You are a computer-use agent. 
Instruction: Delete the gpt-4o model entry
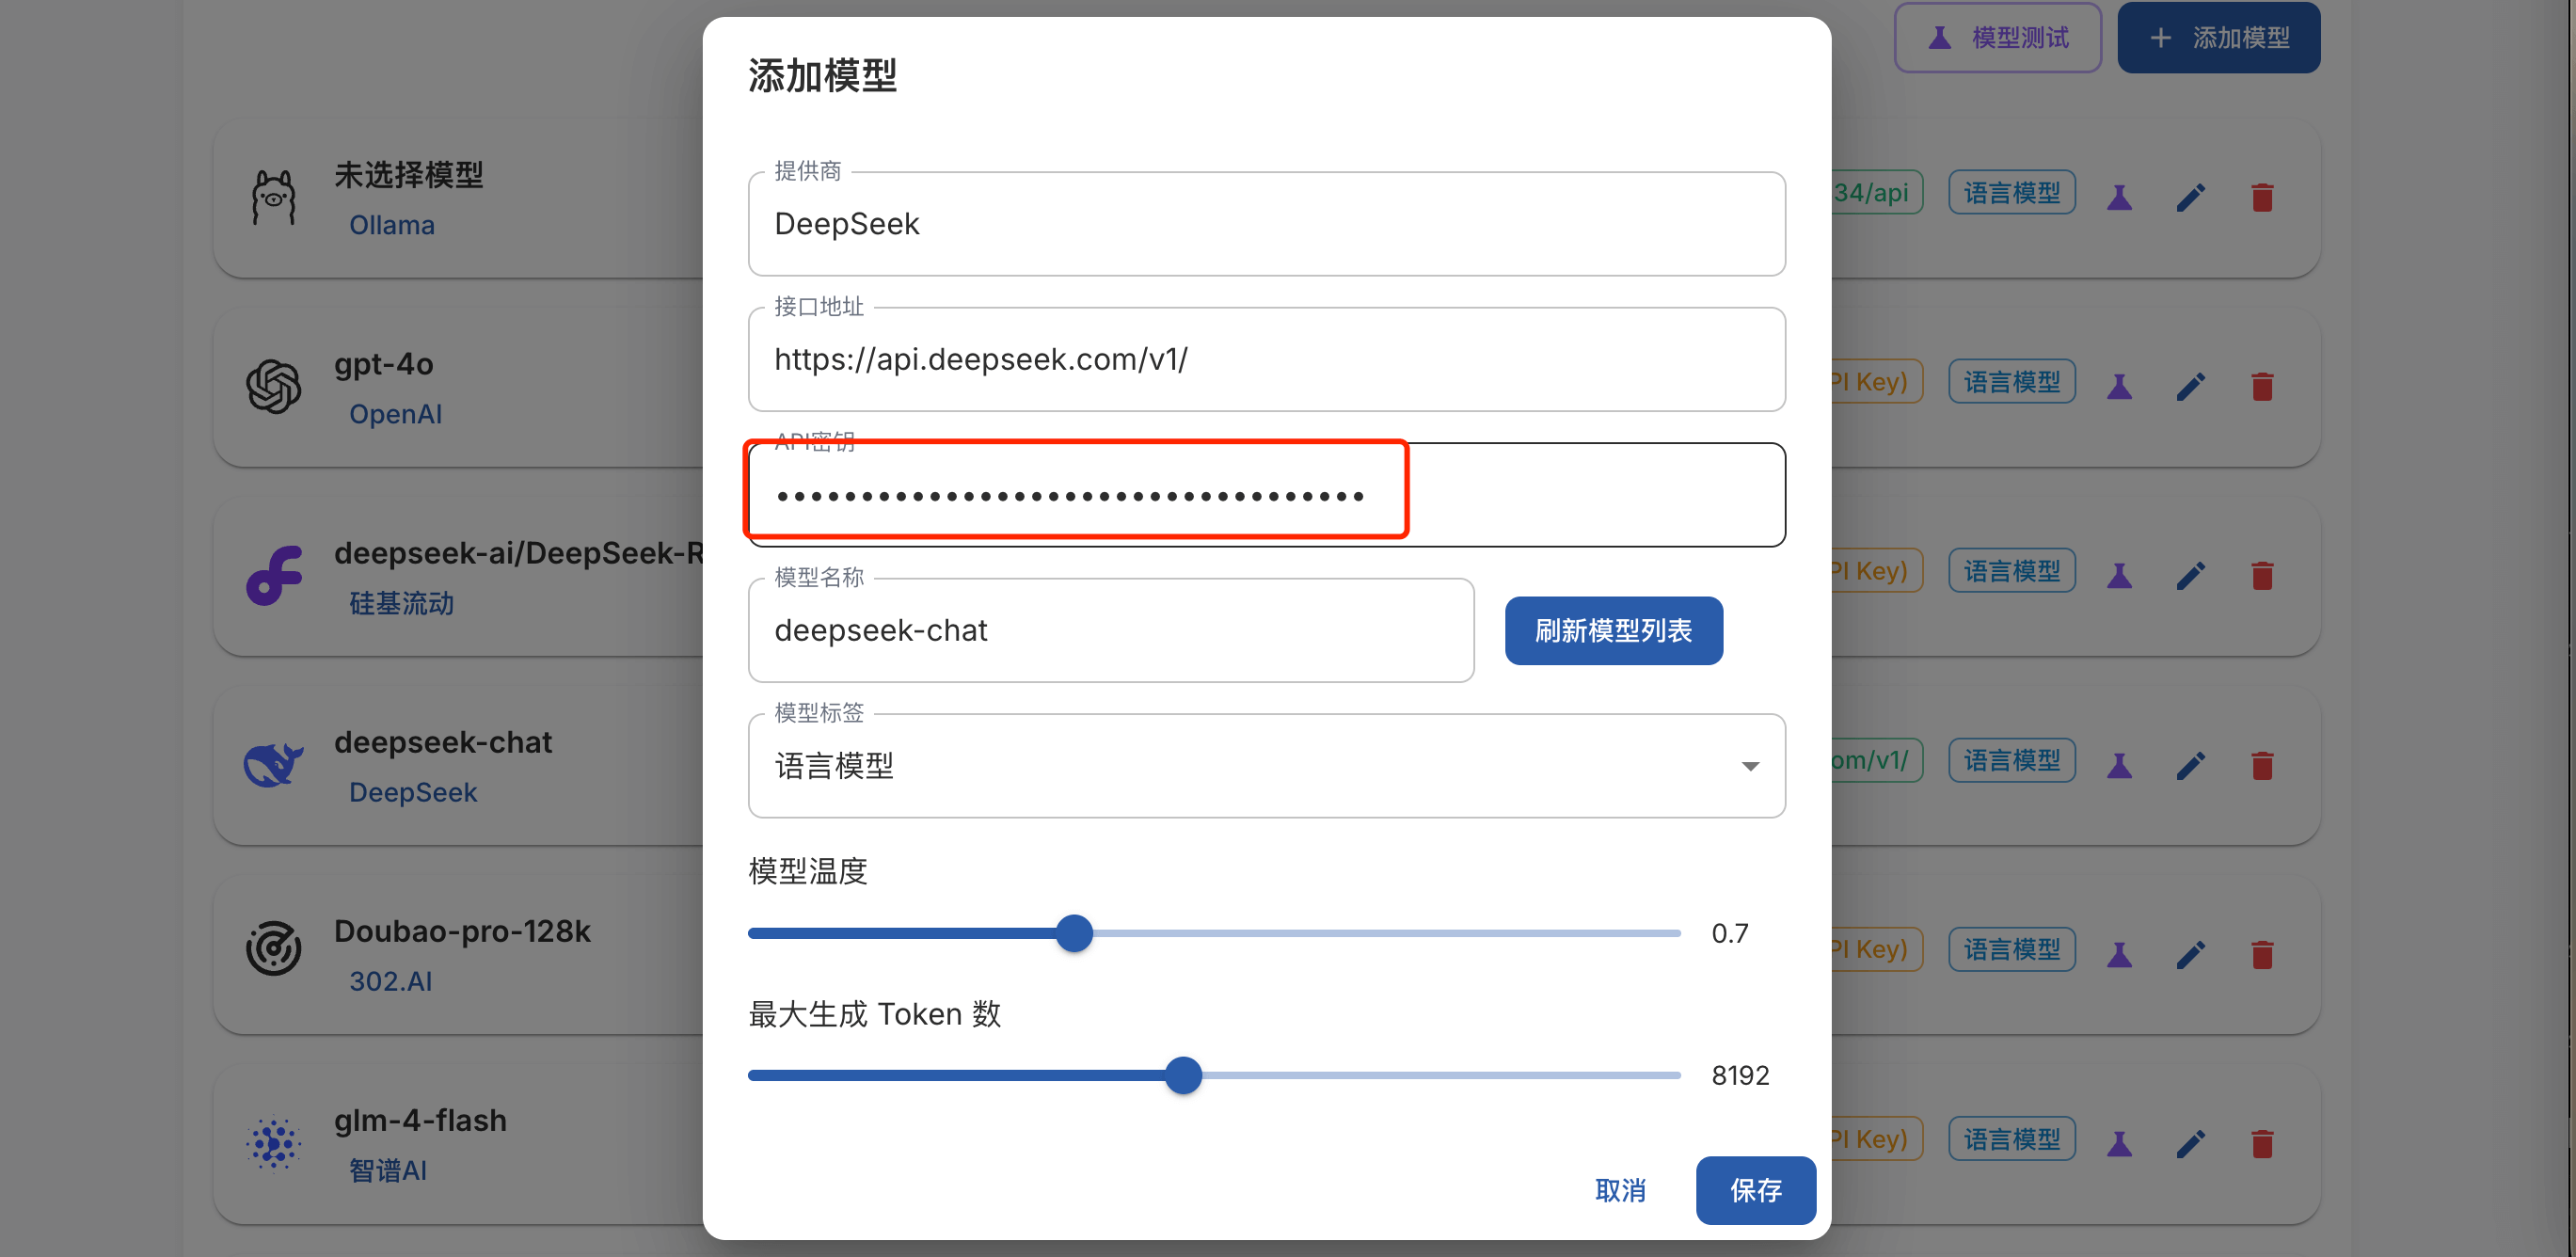click(2262, 386)
